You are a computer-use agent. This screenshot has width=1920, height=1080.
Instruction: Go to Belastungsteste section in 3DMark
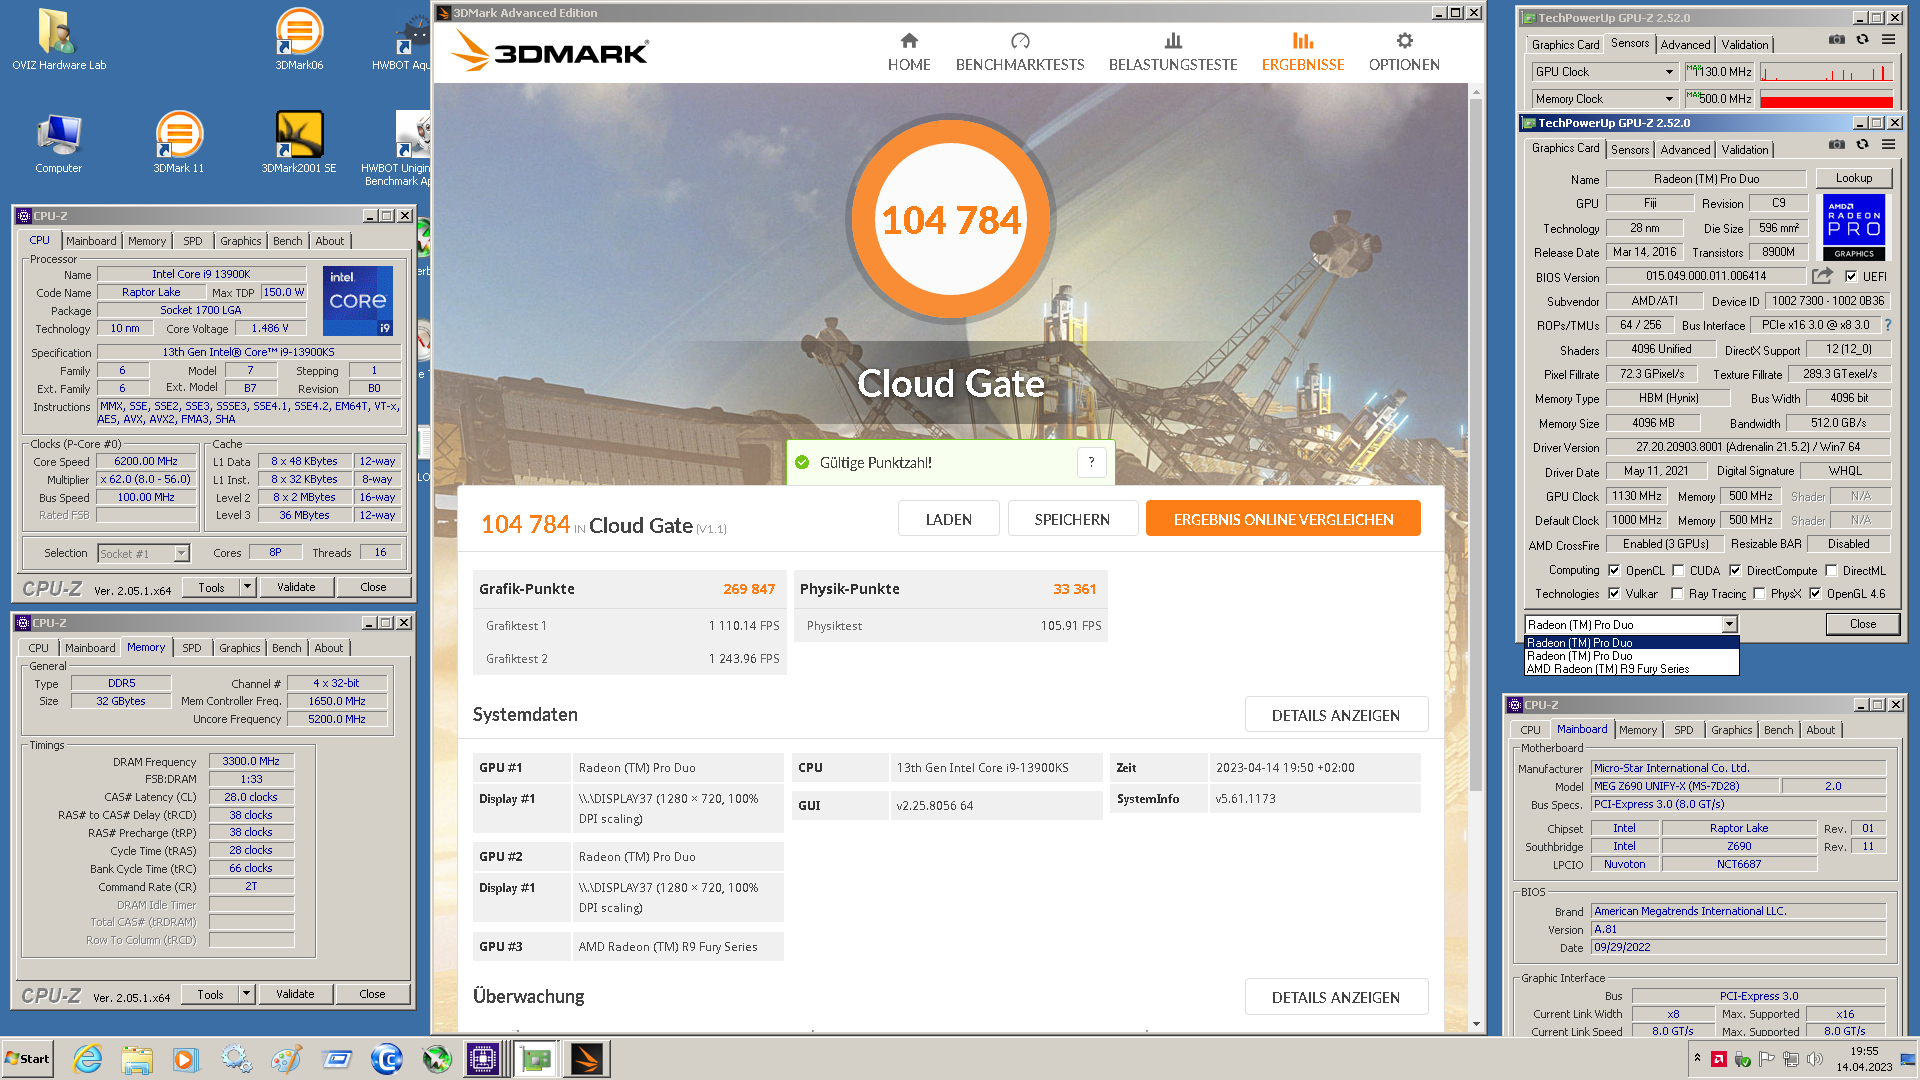click(x=1173, y=52)
